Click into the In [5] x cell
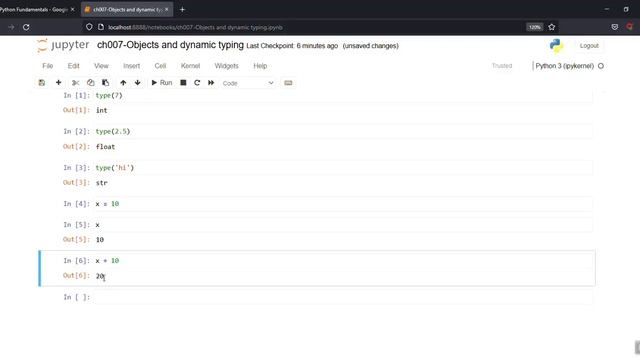This screenshot has height=360, width=640. click(343, 225)
